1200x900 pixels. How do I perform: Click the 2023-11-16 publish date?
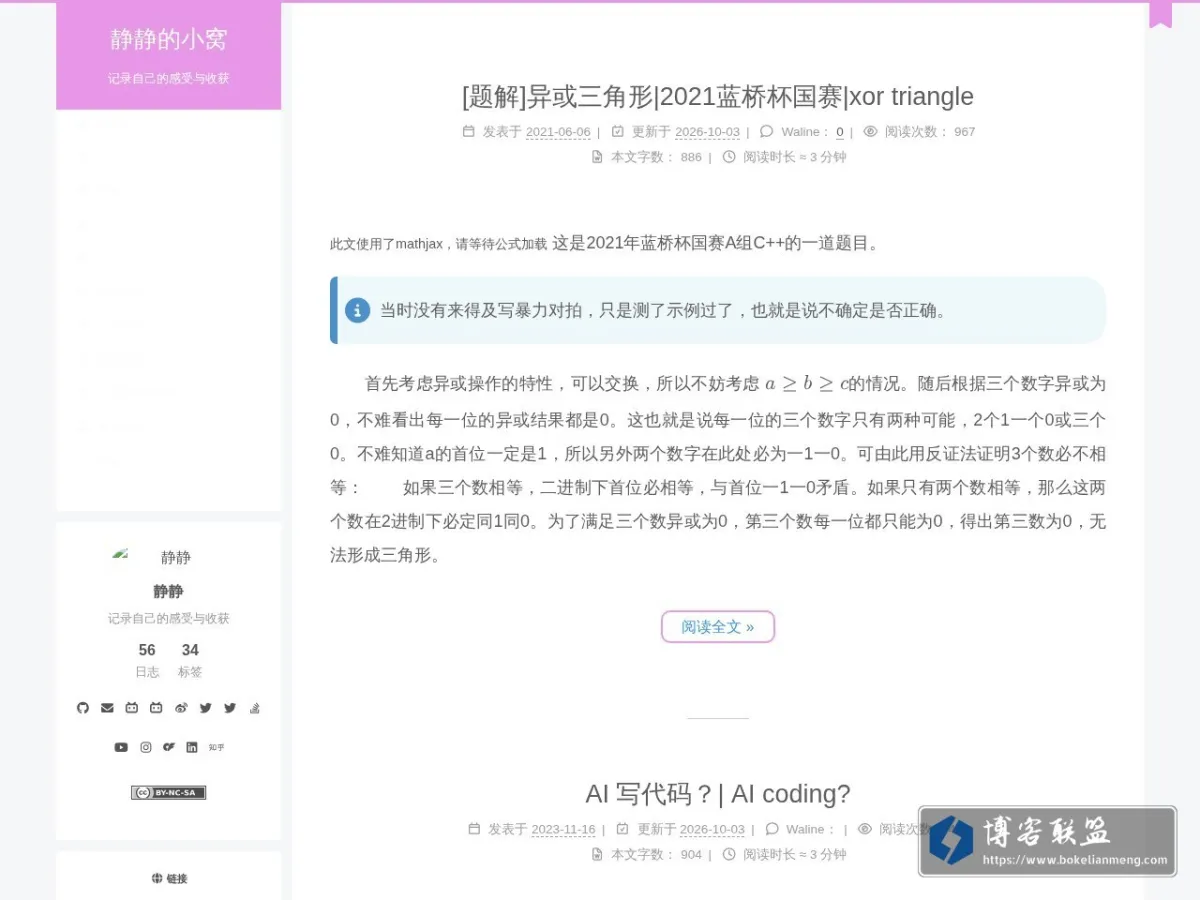(563, 830)
